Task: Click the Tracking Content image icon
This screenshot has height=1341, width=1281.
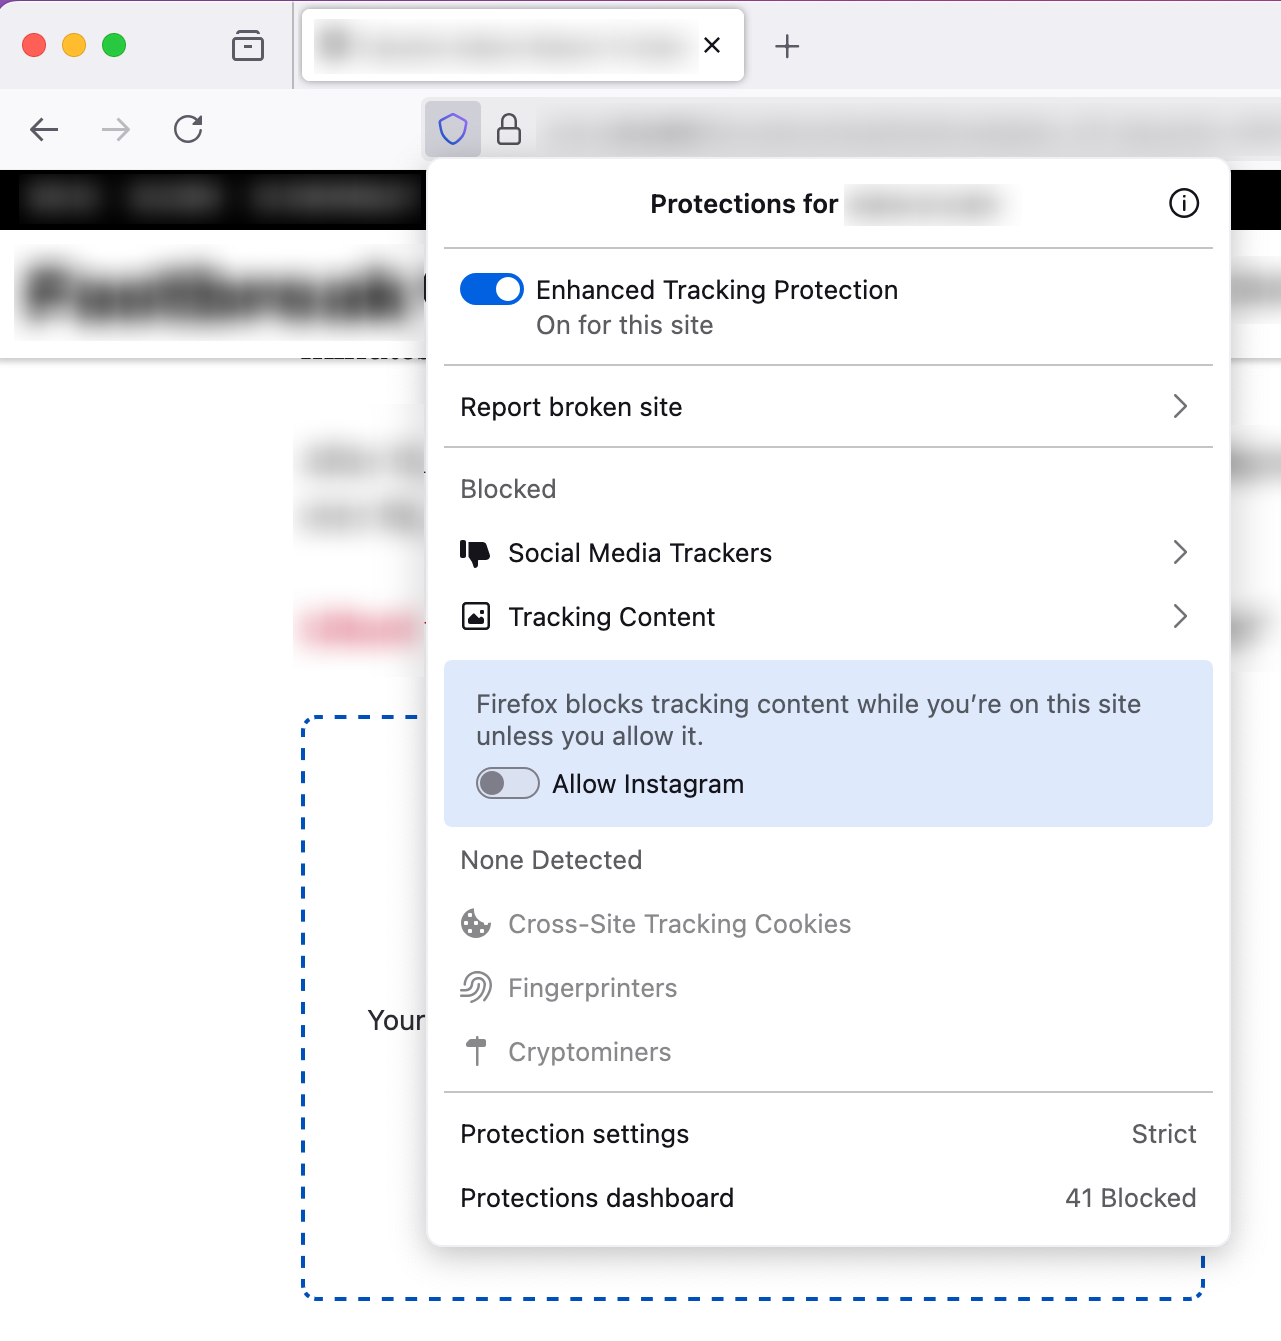Action: click(x=475, y=616)
